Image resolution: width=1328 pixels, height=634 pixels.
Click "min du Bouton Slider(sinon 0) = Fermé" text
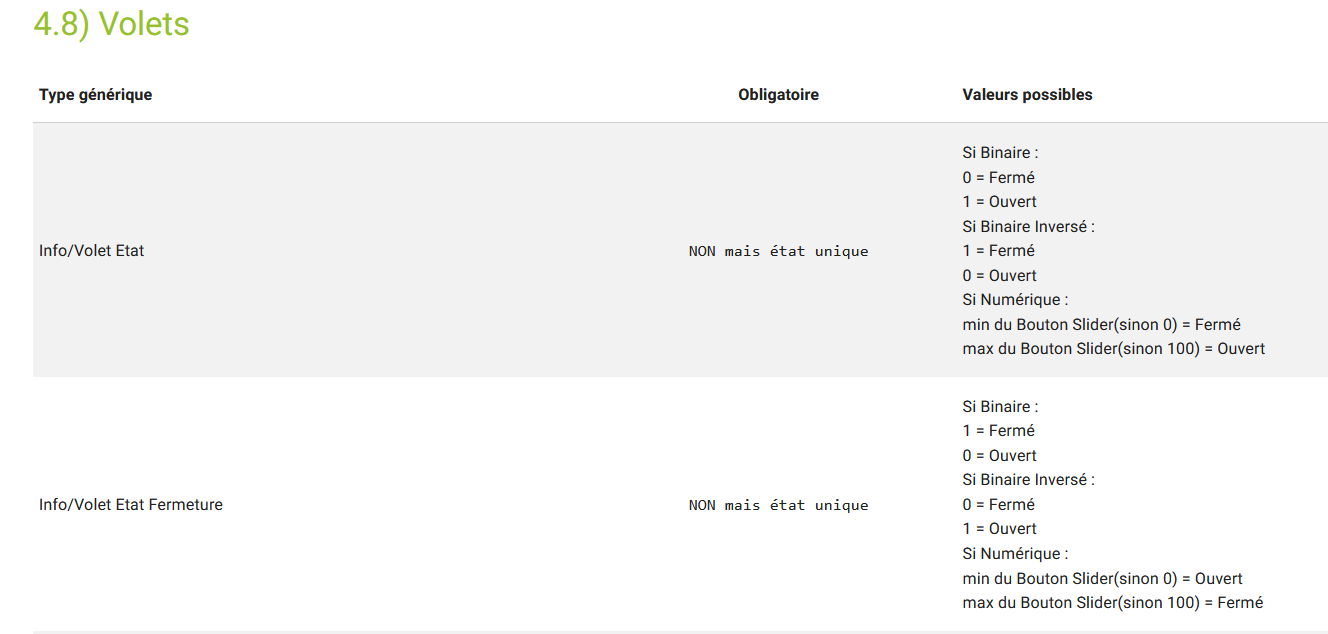point(1101,325)
